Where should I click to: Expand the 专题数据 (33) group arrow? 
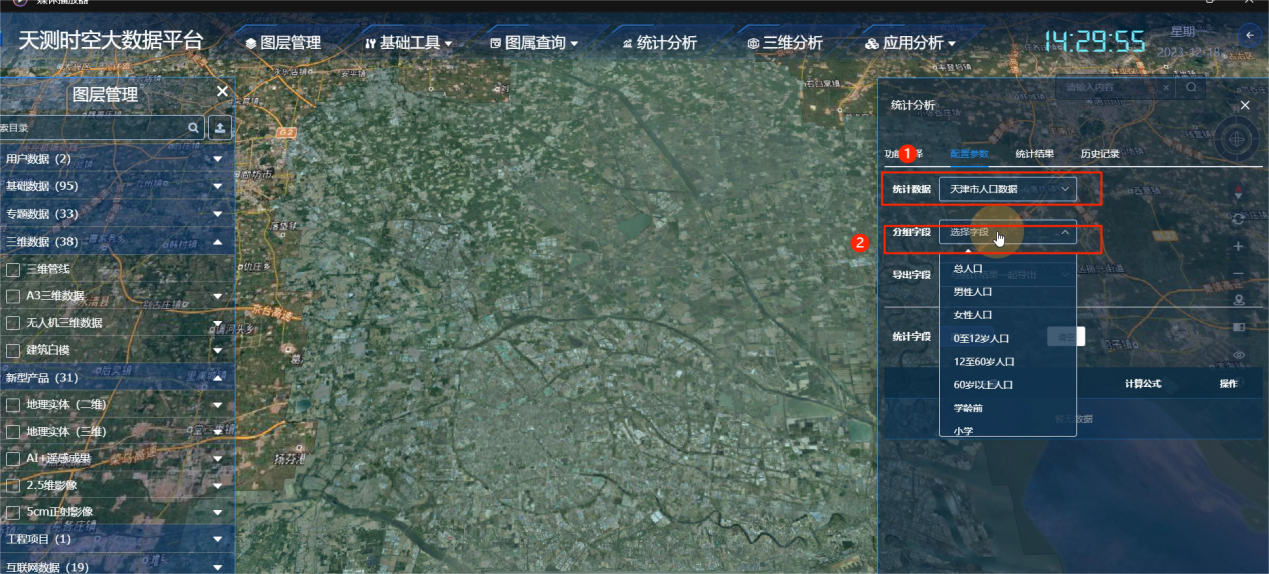(x=218, y=214)
